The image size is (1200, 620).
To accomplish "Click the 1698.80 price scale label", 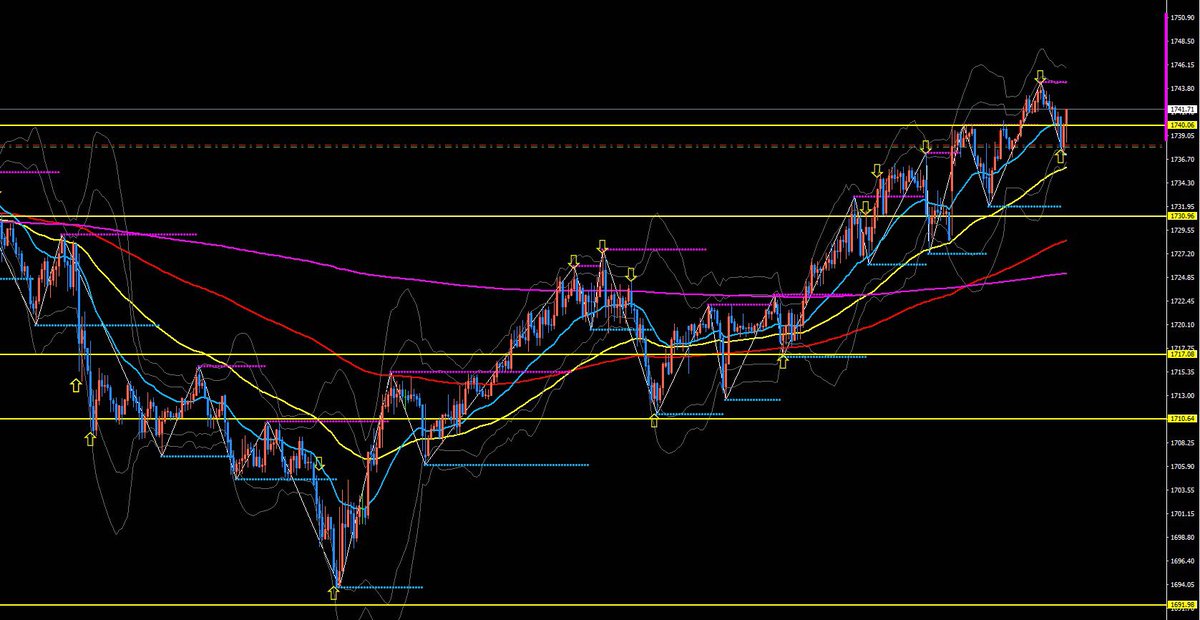I will coord(1183,538).
